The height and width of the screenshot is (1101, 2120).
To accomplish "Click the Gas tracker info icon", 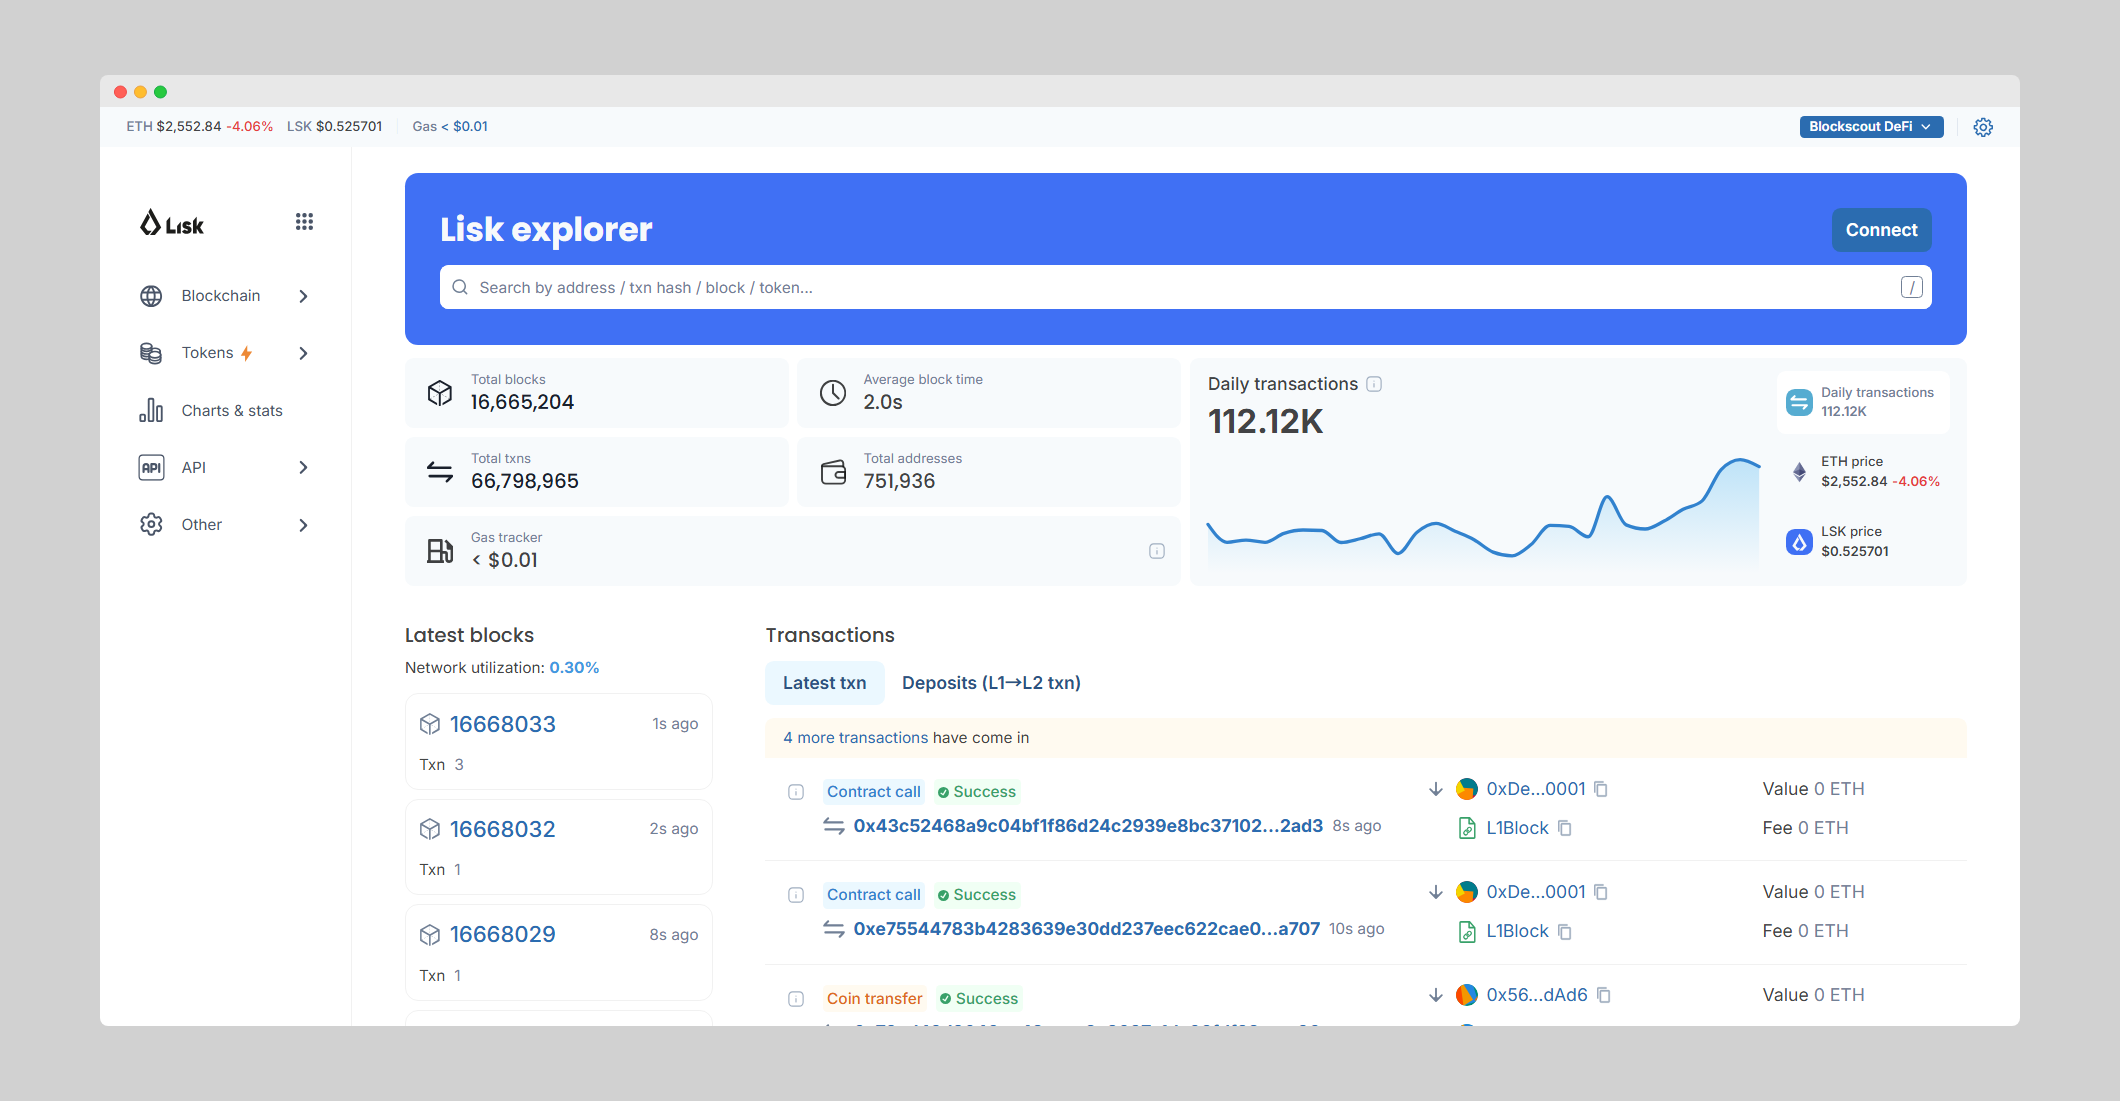I will (x=1157, y=551).
